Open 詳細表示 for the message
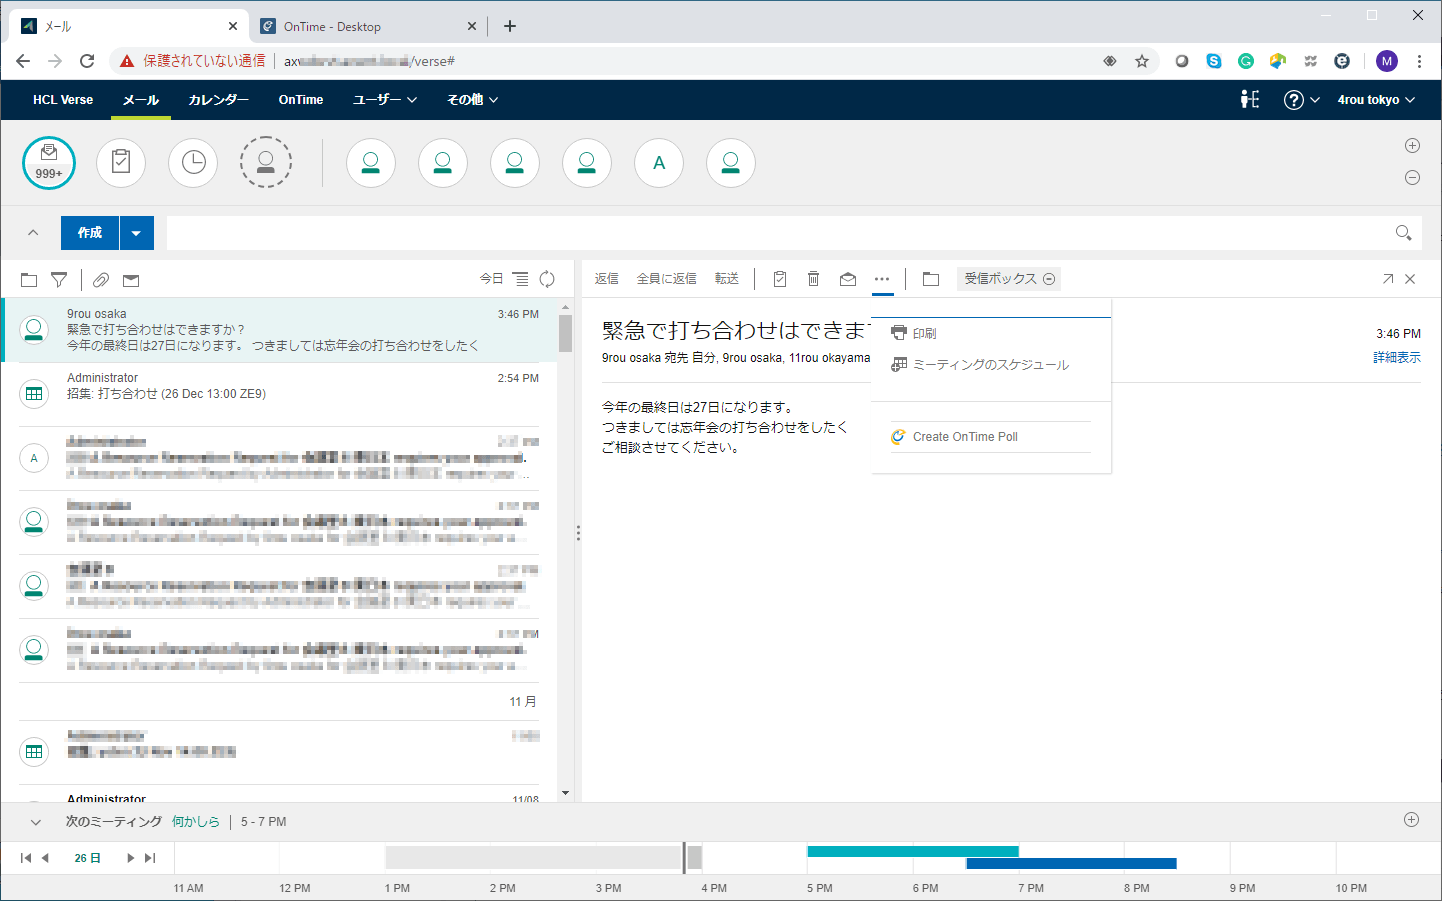The width and height of the screenshot is (1442, 901). coord(1396,357)
